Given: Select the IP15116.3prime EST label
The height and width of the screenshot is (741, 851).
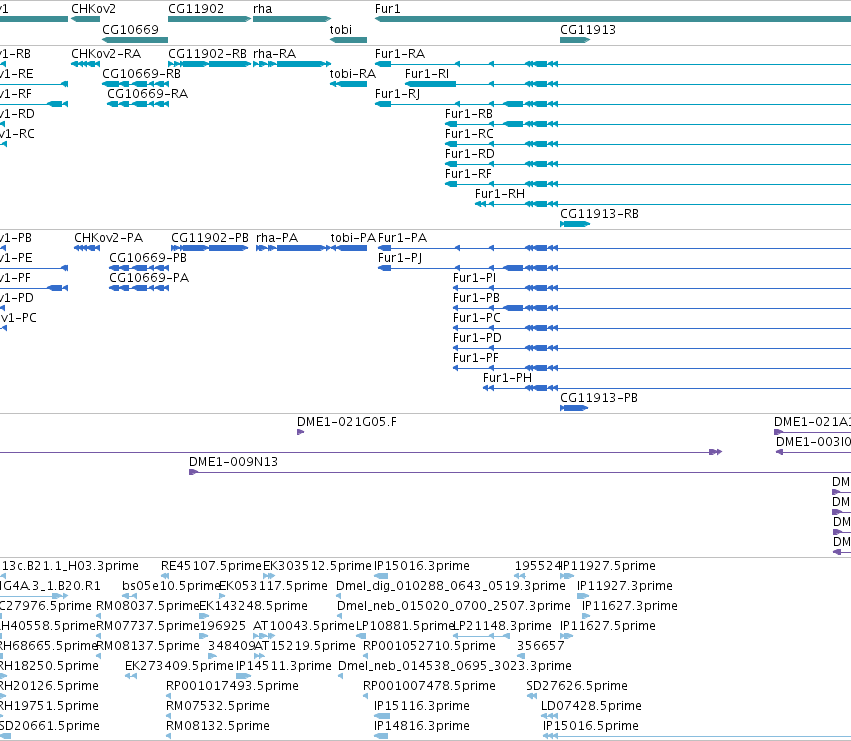Looking at the screenshot, I should (422, 706).
